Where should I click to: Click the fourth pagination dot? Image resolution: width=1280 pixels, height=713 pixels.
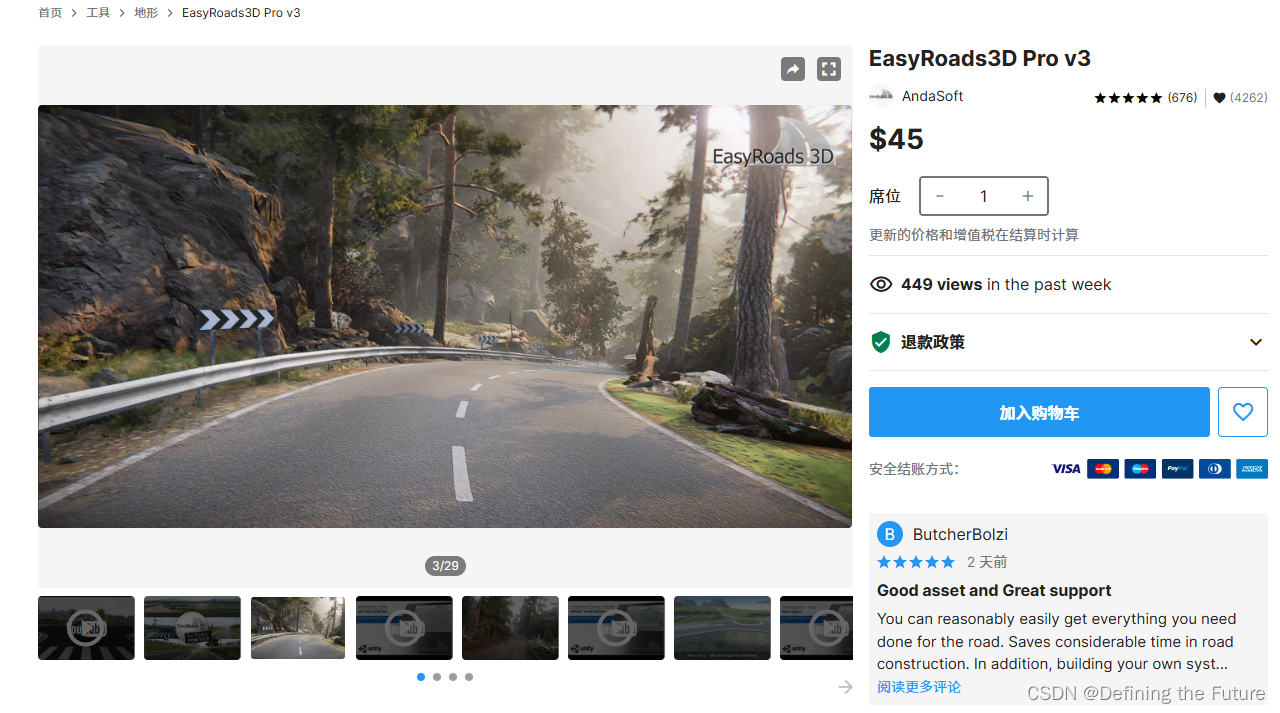(469, 677)
